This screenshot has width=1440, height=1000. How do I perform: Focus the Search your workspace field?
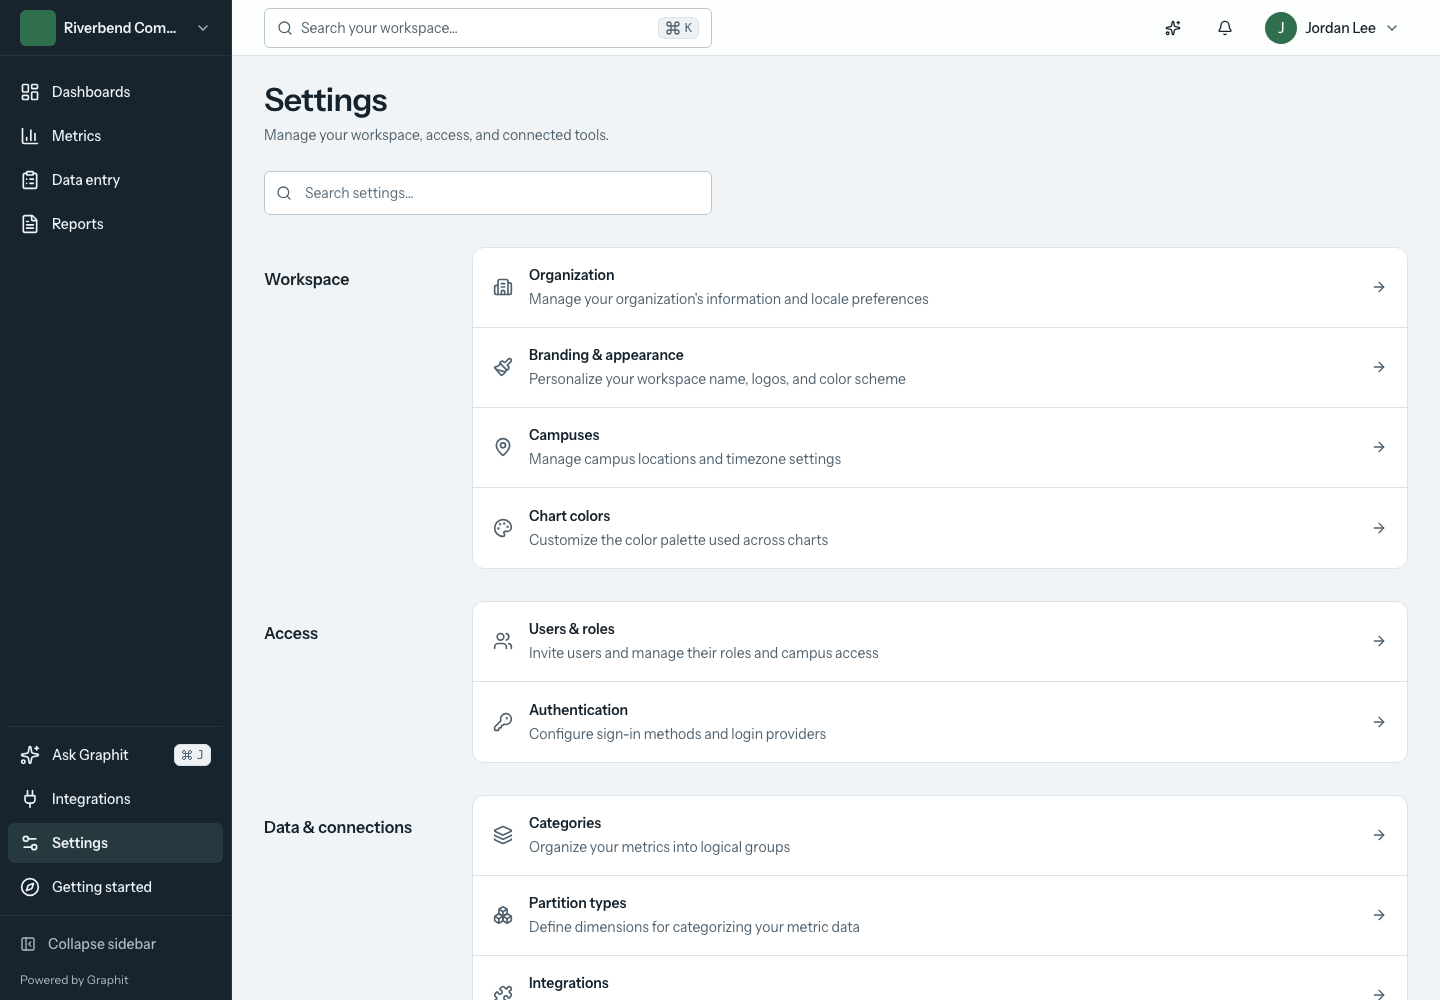click(488, 28)
